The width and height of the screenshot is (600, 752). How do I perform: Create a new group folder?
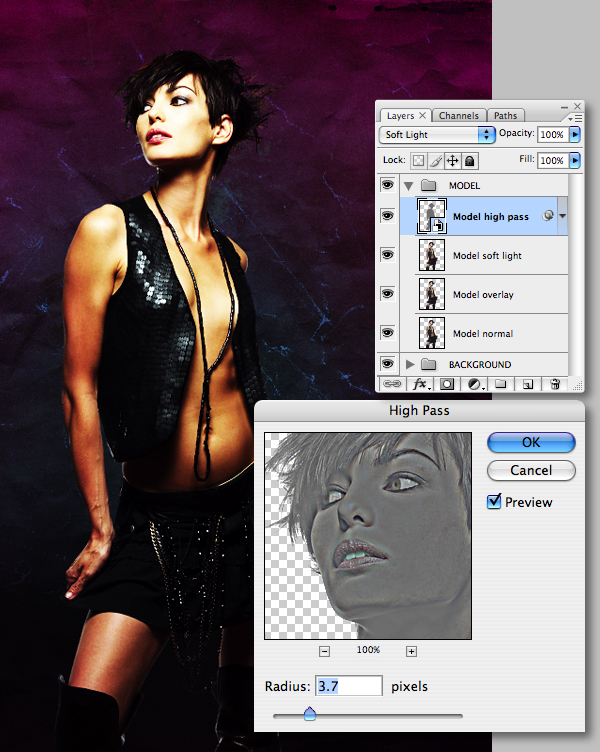click(x=501, y=384)
